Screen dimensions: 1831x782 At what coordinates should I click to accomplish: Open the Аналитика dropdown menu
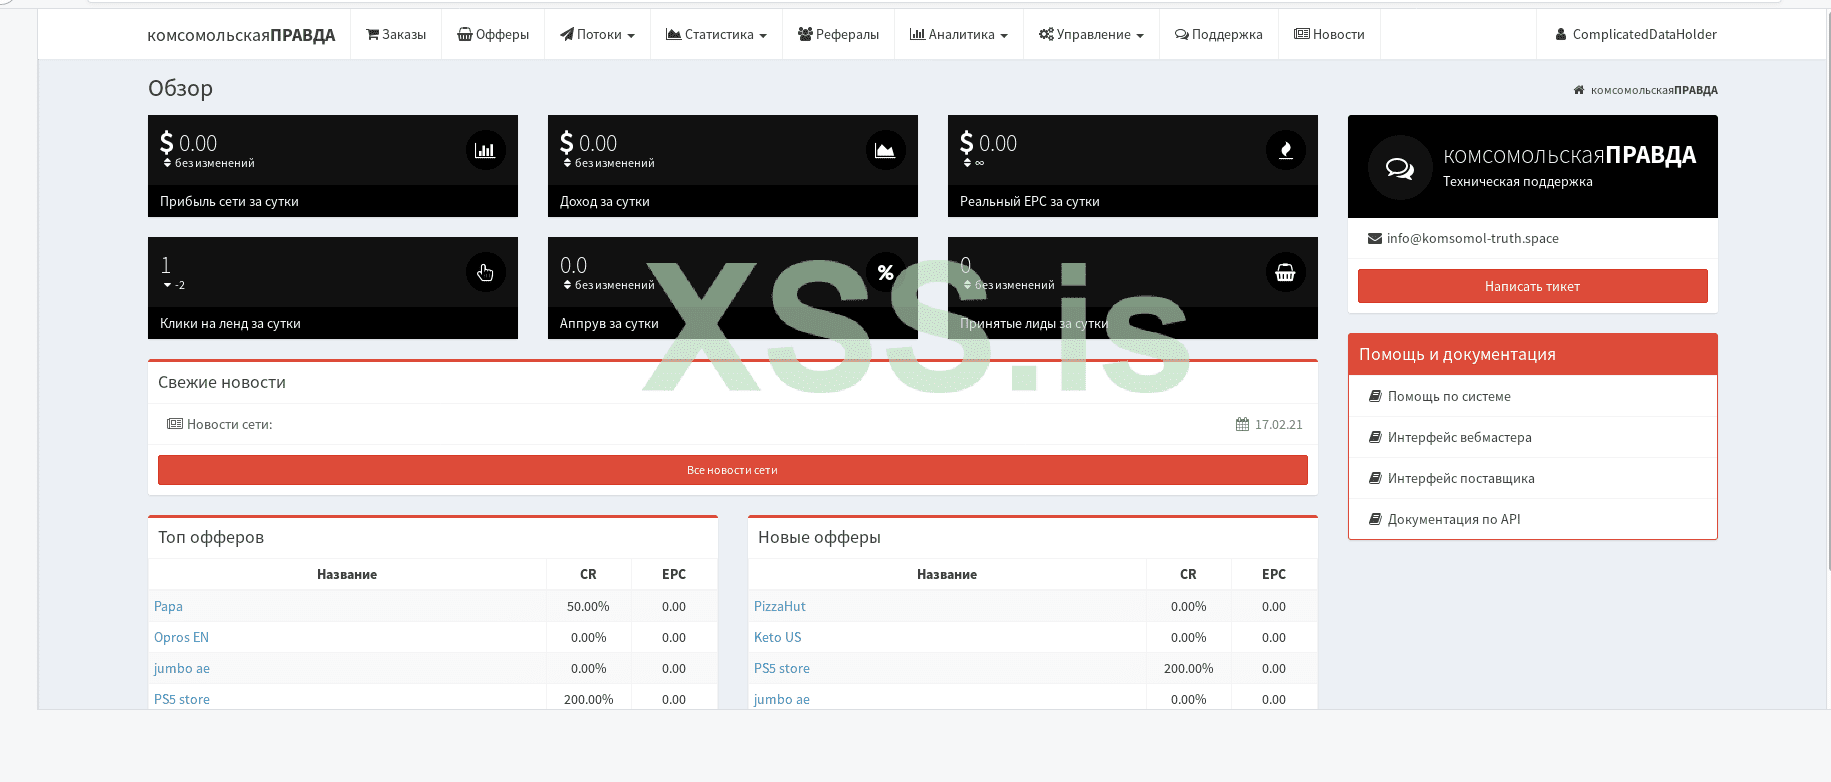point(958,34)
